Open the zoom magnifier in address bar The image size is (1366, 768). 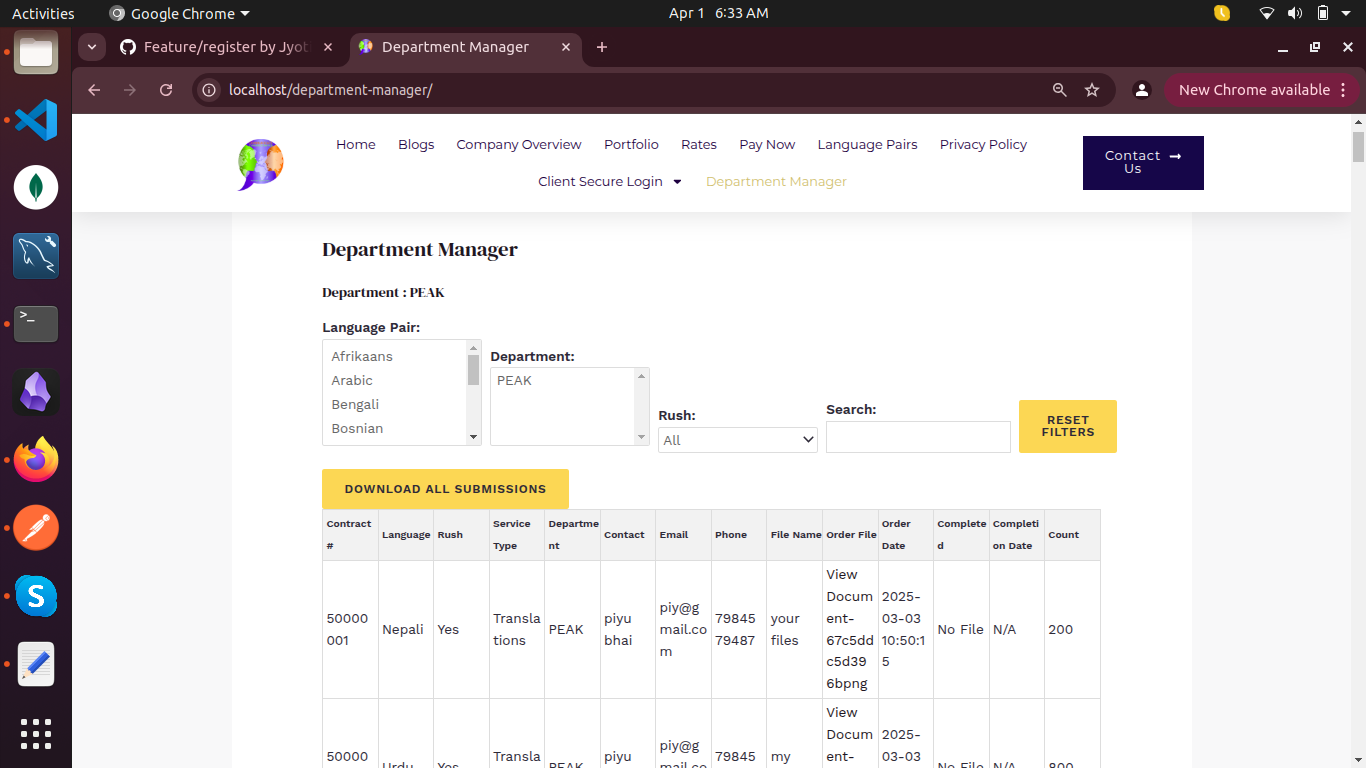(x=1060, y=90)
